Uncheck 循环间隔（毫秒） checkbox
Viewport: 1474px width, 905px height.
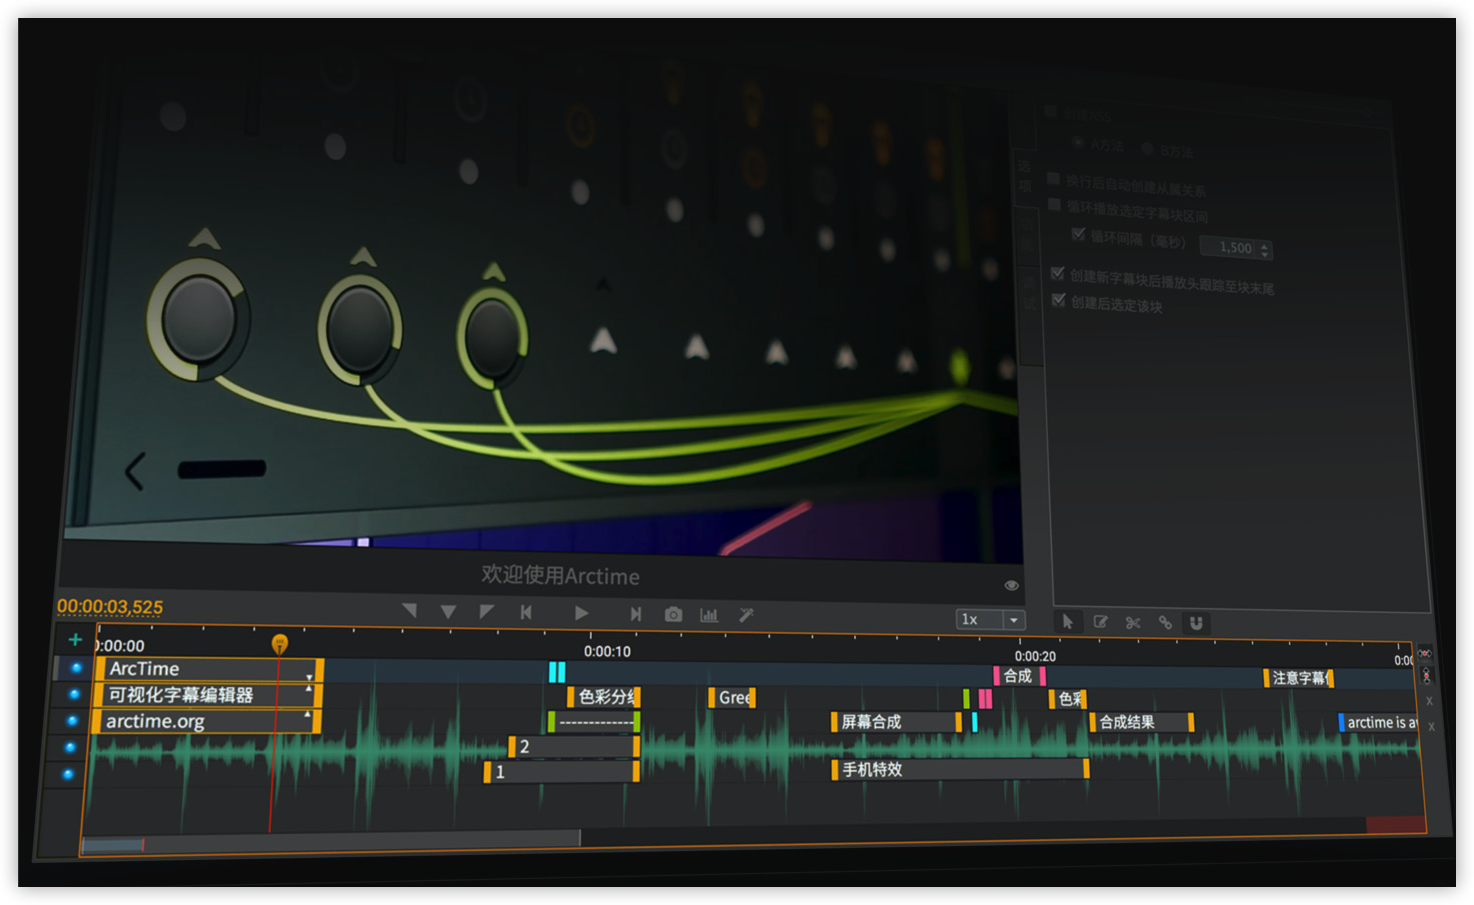click(1078, 234)
